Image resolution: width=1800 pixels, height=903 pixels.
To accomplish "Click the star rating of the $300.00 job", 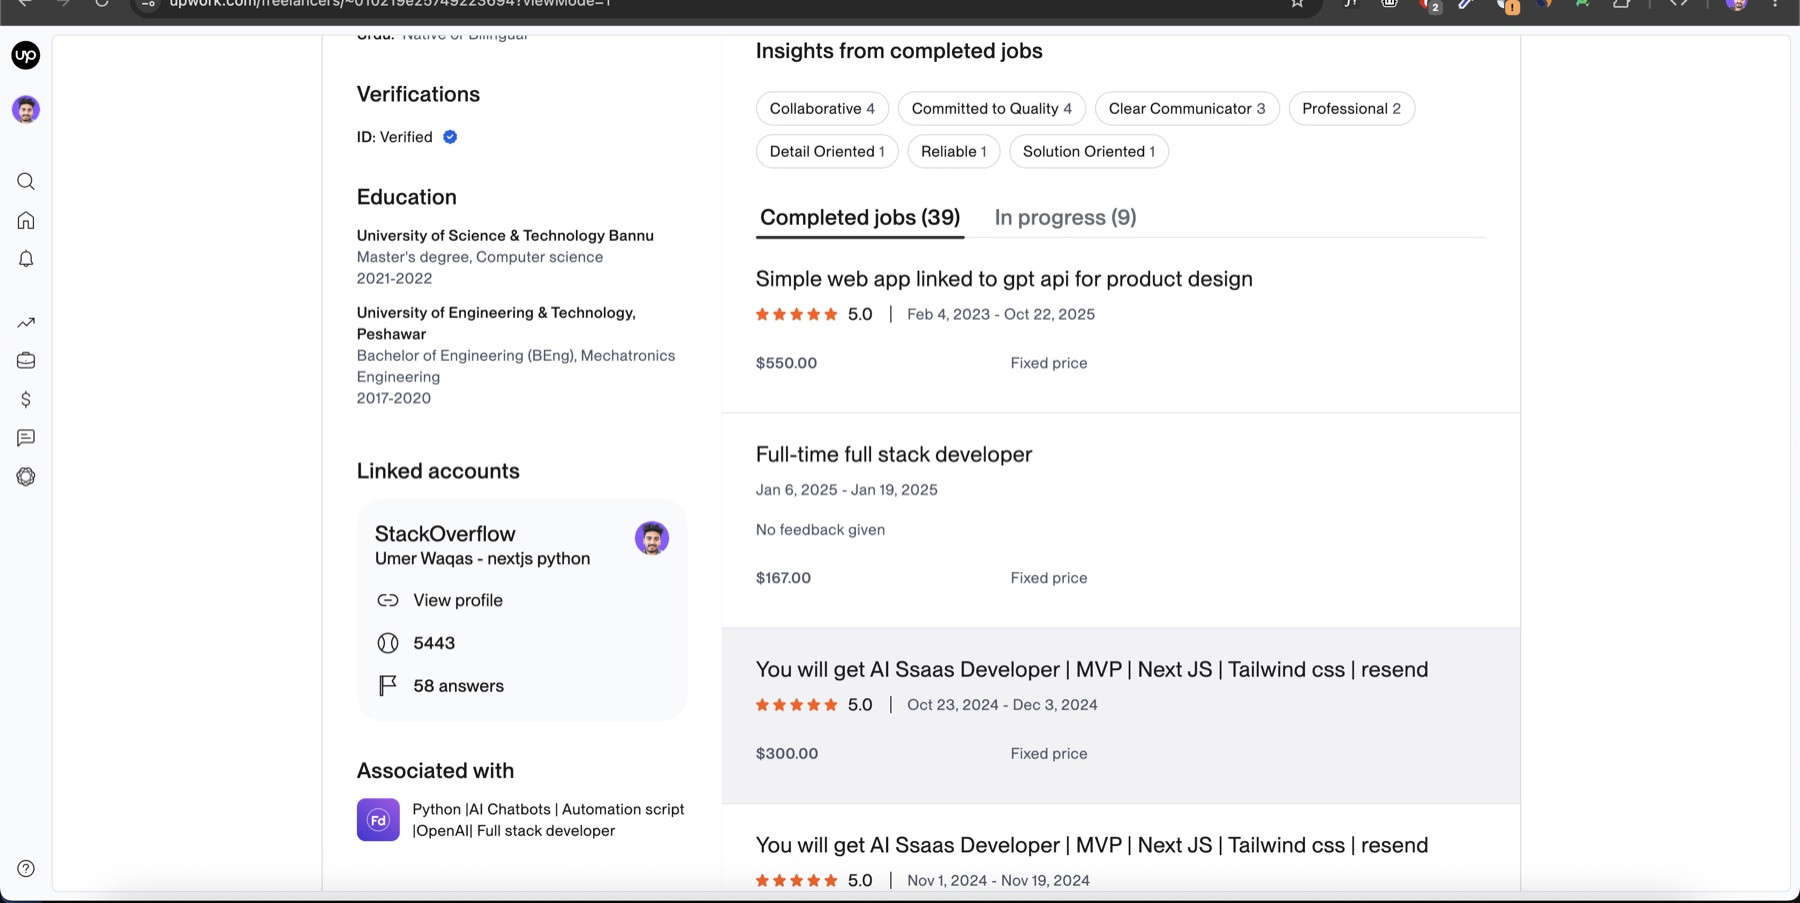I will (x=797, y=705).
